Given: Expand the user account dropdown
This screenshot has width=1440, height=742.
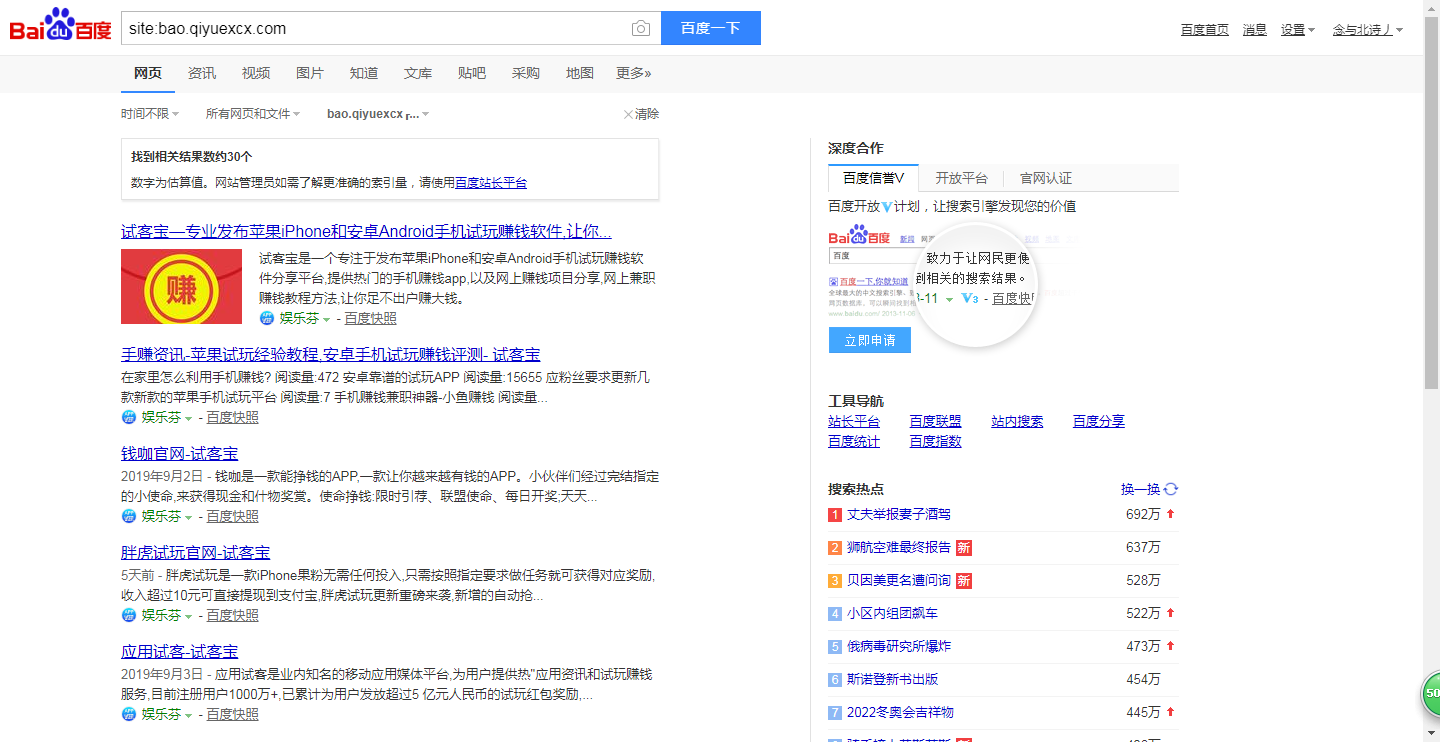Looking at the screenshot, I should [1367, 30].
